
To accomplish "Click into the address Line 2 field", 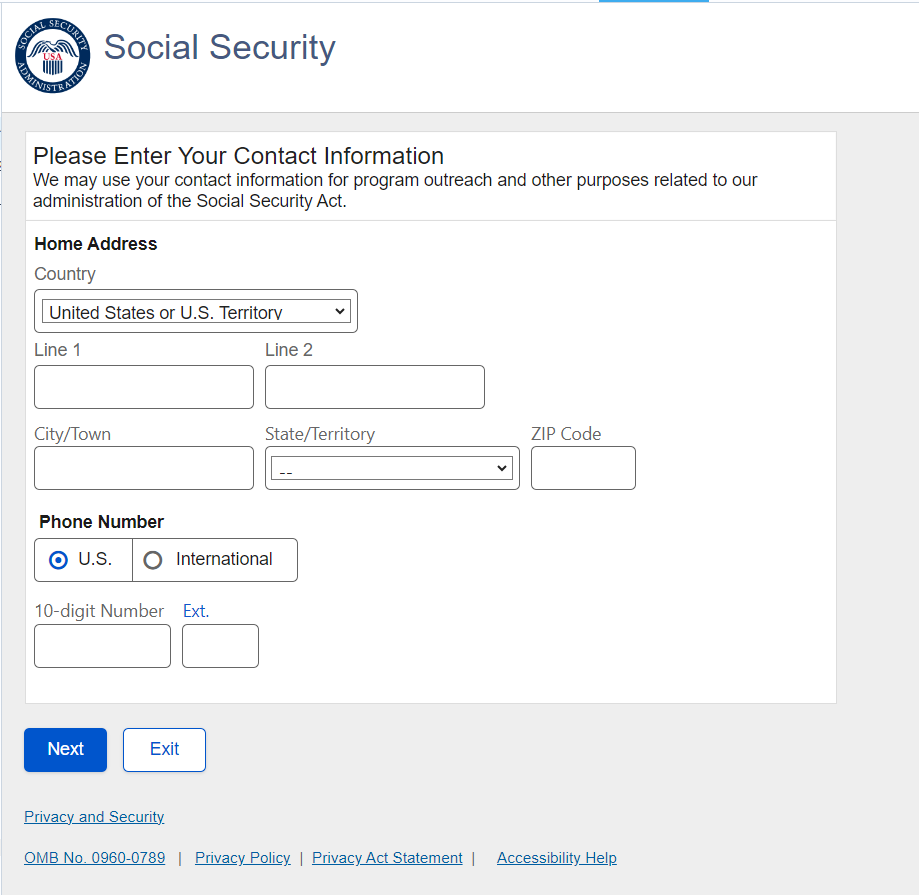I will coord(375,387).
